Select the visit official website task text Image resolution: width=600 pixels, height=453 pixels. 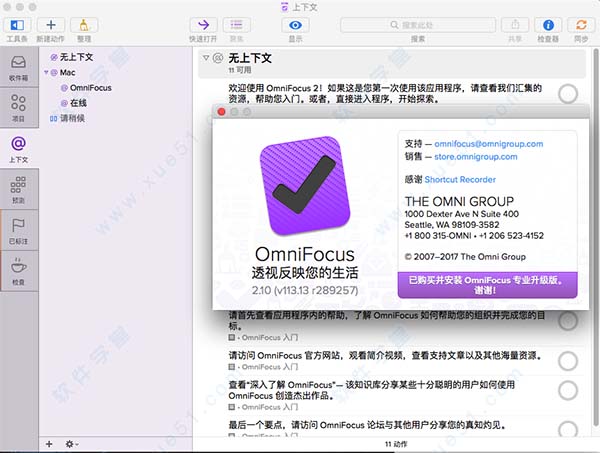pos(385,355)
